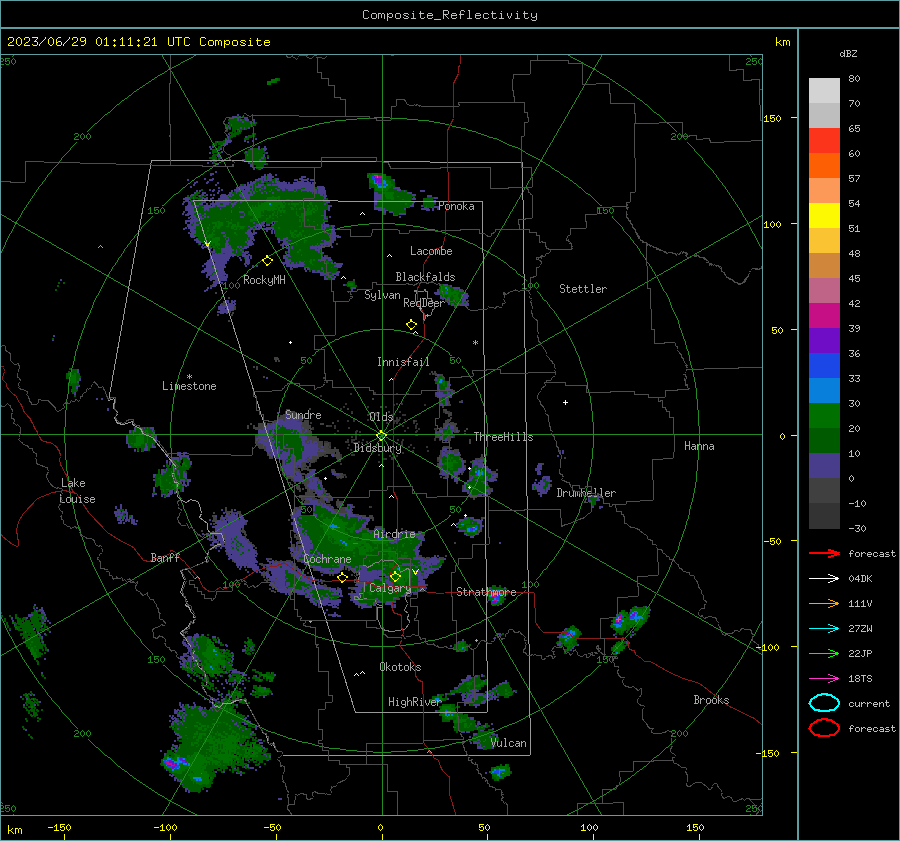This screenshot has width=900, height=841.
Task: Click the Composite_Reflectivity title text
Action: [450, 15]
